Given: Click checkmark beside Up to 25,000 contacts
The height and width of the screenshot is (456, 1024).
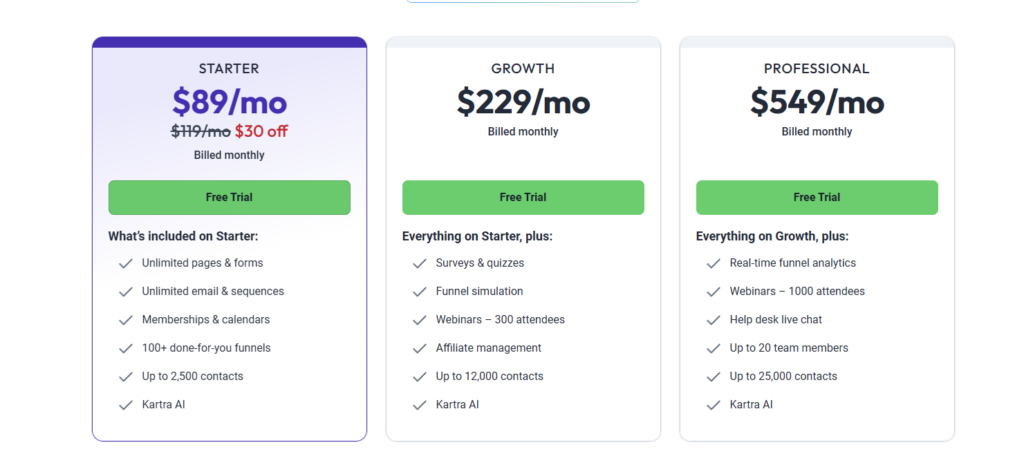Looking at the screenshot, I should [713, 376].
